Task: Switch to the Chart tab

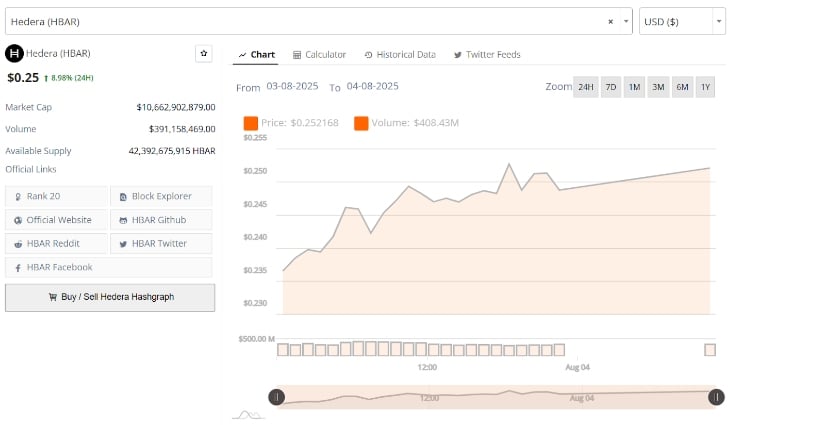Action: click(x=256, y=55)
